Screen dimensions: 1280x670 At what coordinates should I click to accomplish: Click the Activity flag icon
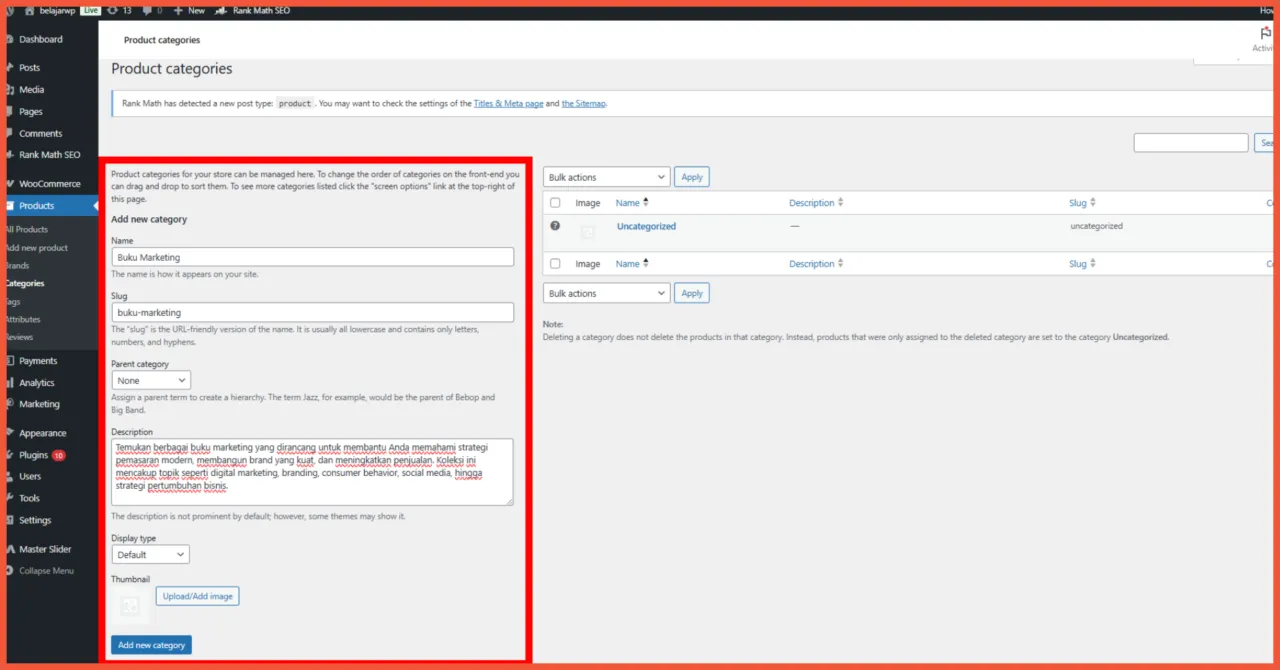(x=1266, y=33)
